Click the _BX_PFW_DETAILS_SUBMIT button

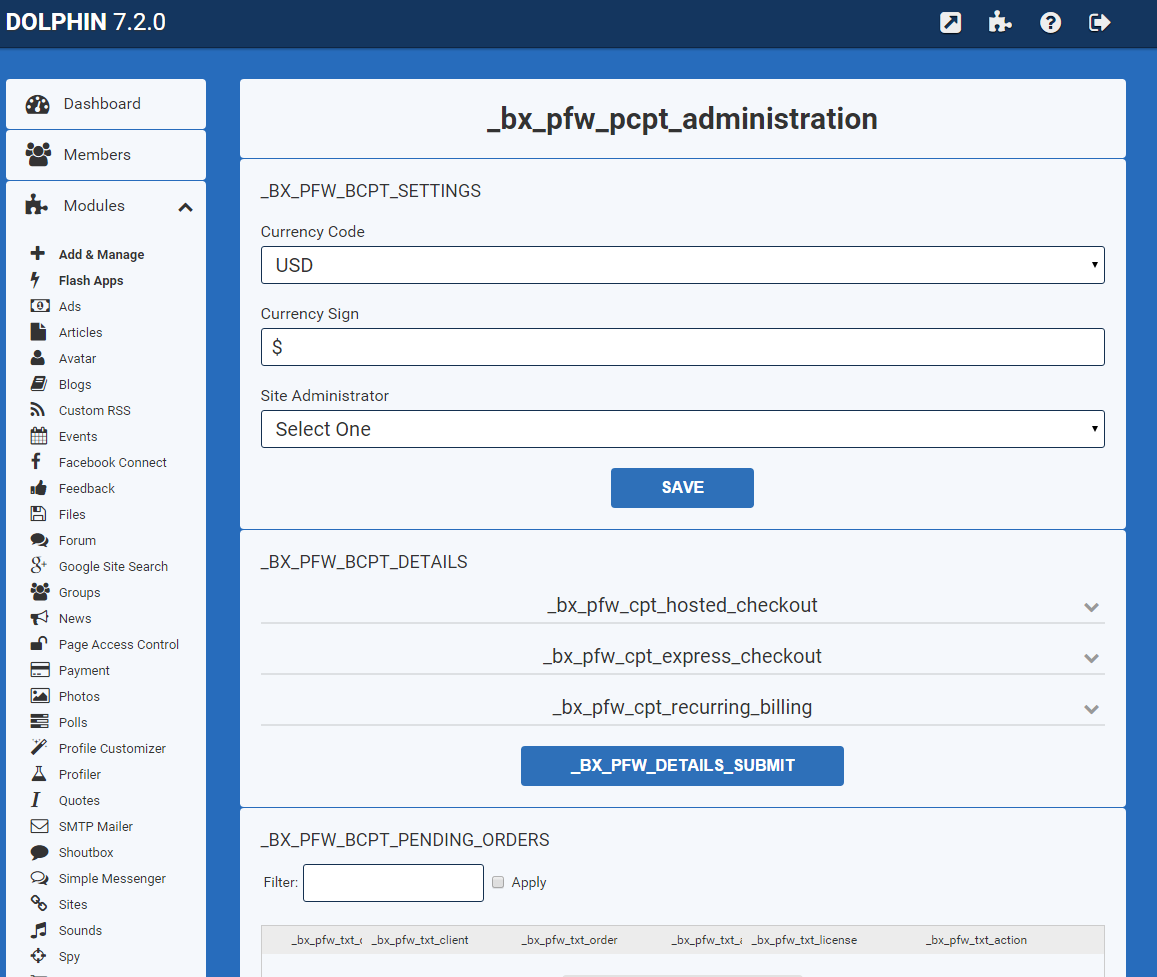(x=682, y=766)
